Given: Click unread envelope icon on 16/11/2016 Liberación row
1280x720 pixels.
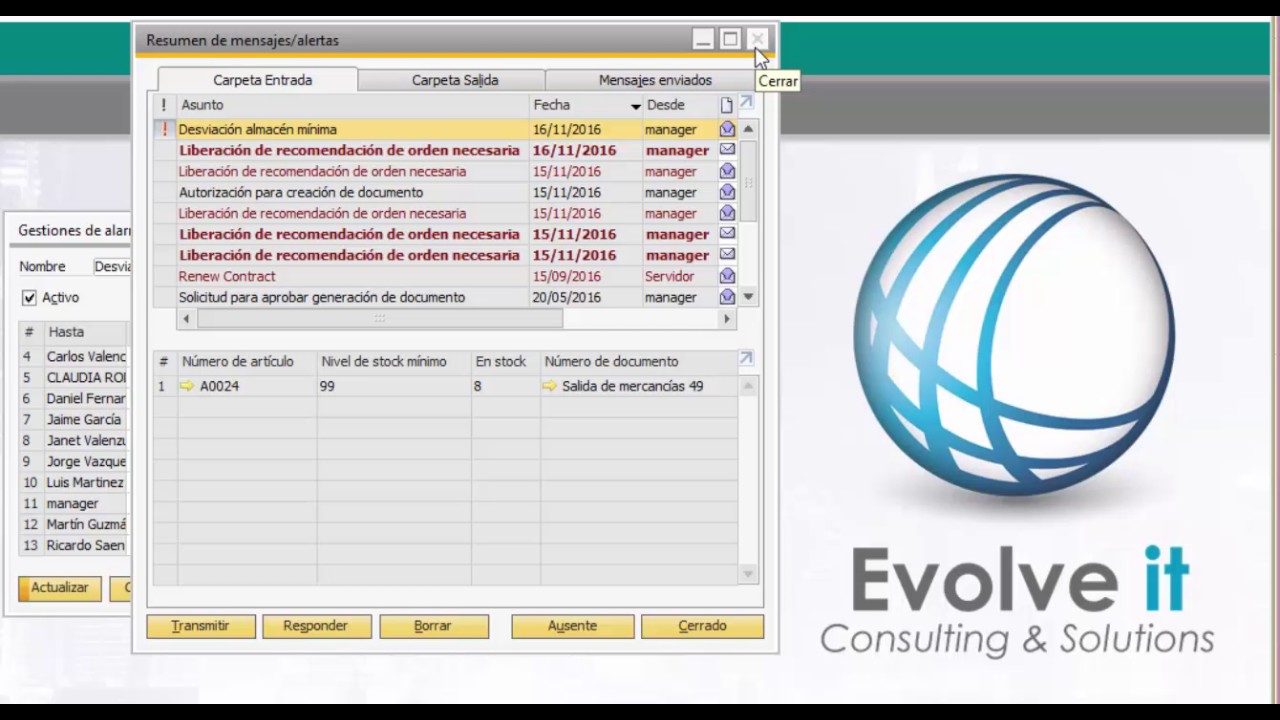Looking at the screenshot, I should click(727, 150).
